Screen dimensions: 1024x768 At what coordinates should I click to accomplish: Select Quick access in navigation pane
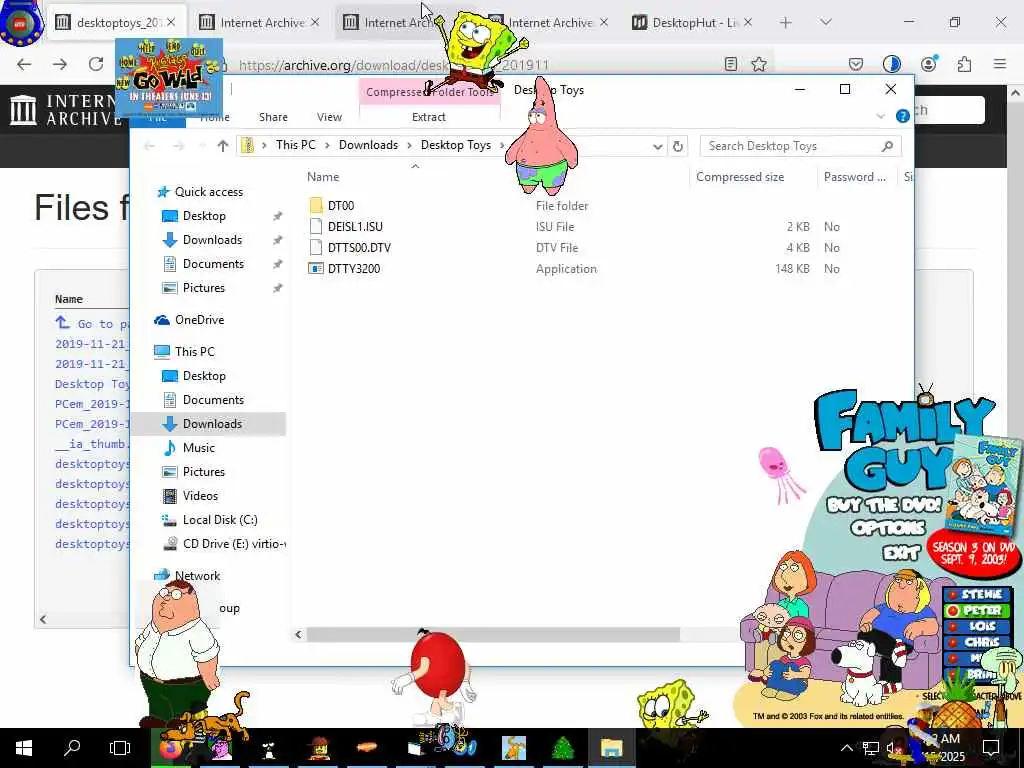pos(208,192)
